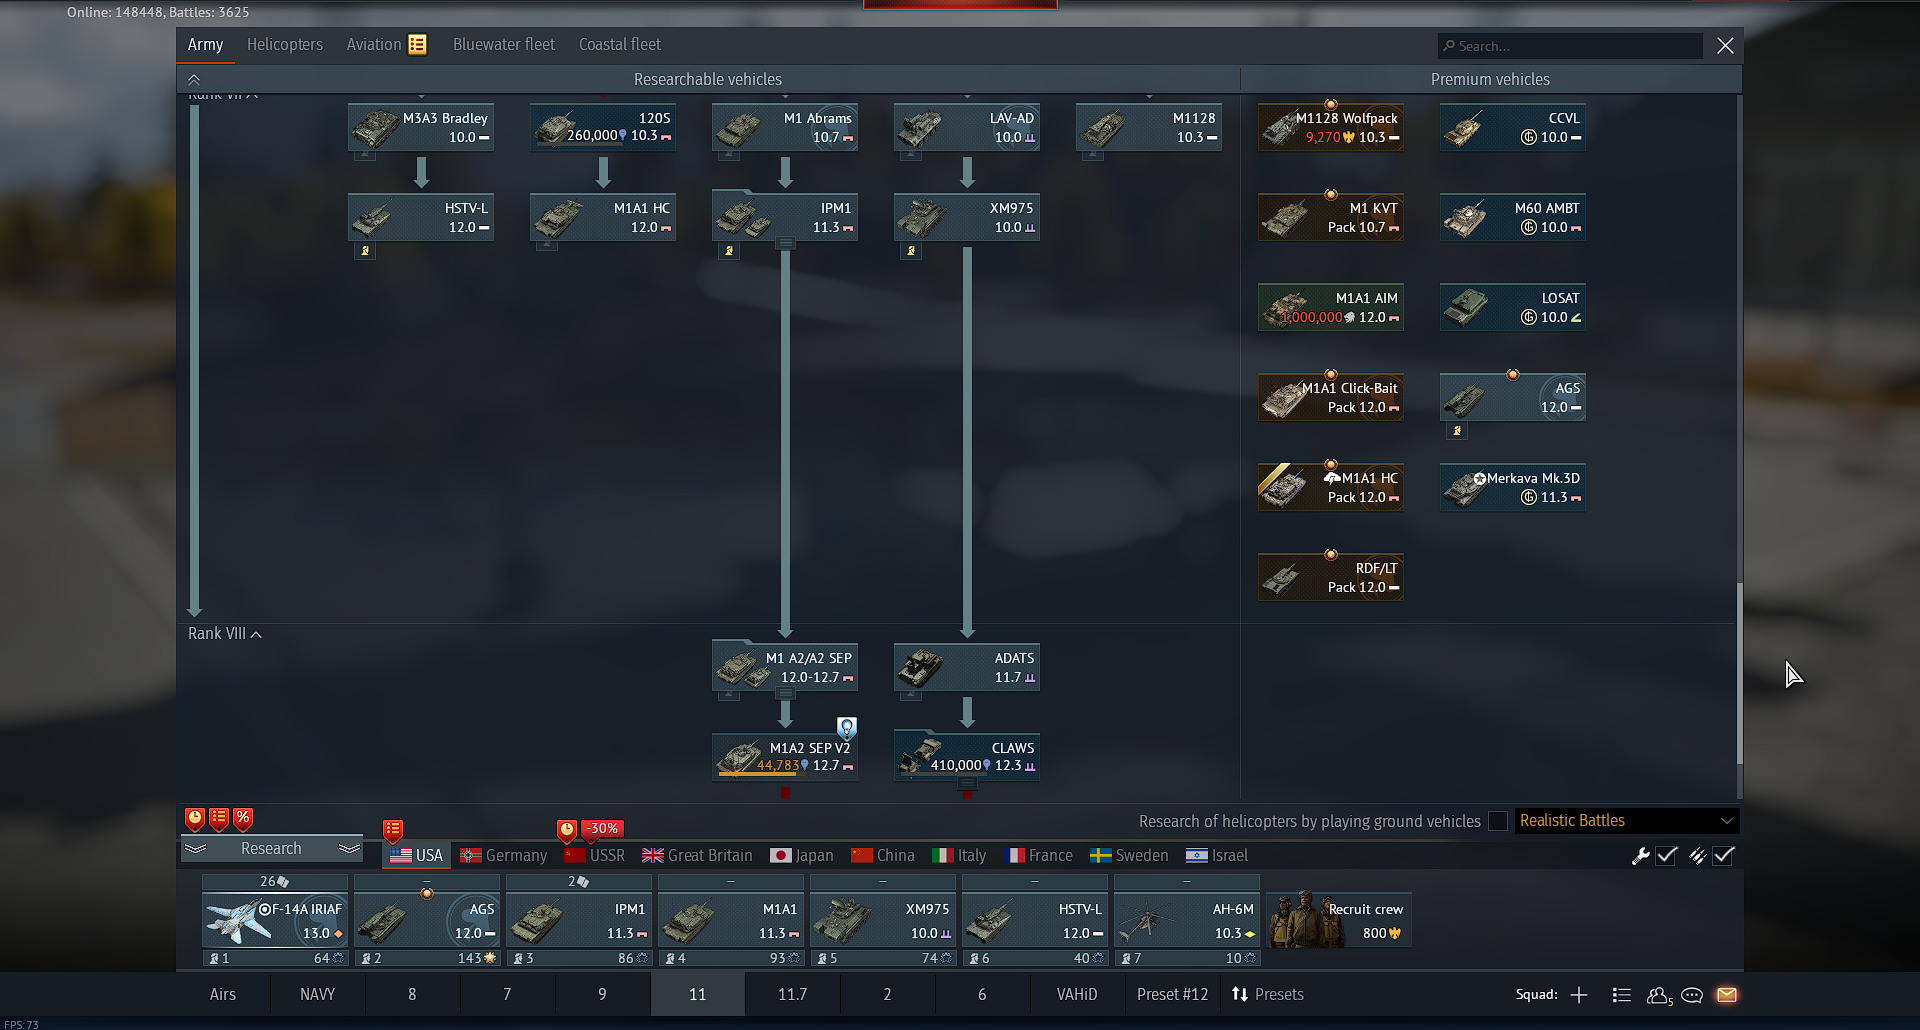Open the mail inbox envelope icon
The image size is (1920, 1030).
coord(1727,995)
